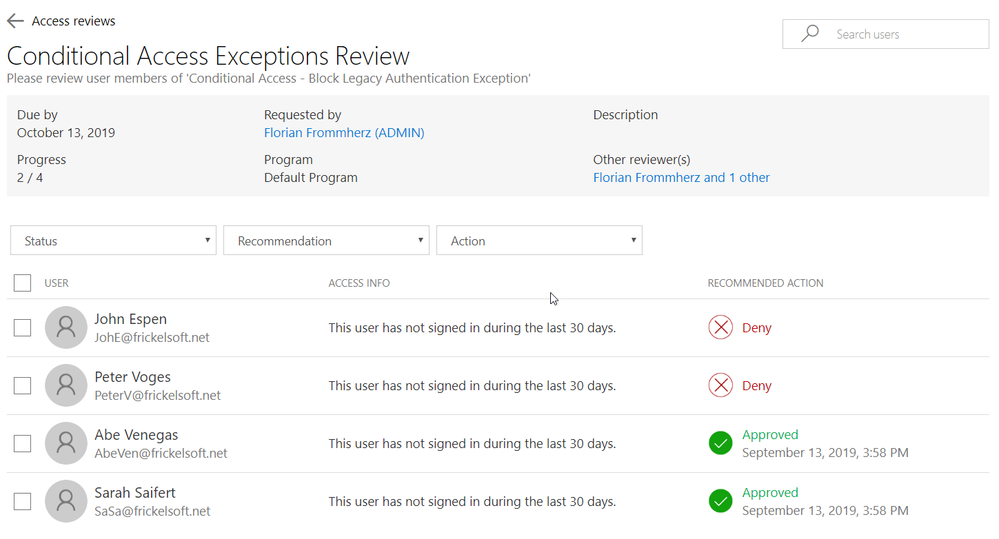Select the checkbox for John Espen
Viewport: 999px width, 539px height.
point(23,327)
